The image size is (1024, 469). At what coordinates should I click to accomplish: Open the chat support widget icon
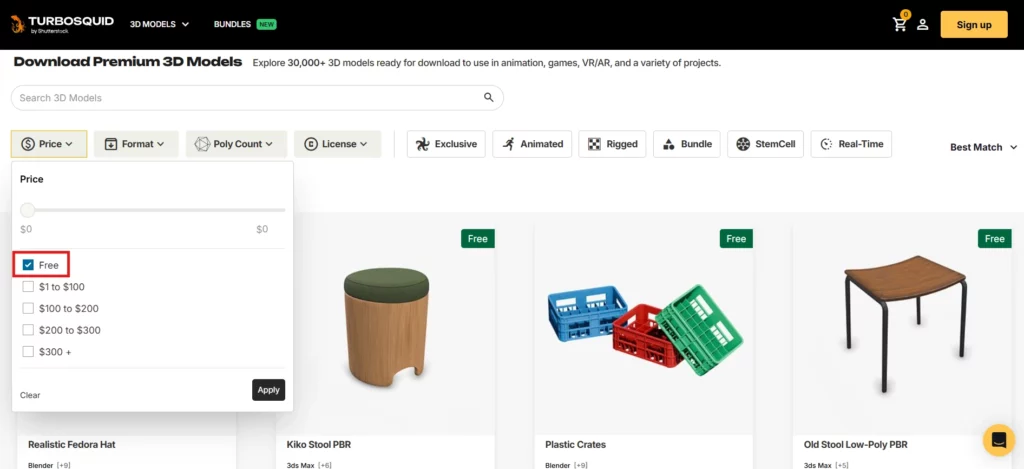coord(998,439)
